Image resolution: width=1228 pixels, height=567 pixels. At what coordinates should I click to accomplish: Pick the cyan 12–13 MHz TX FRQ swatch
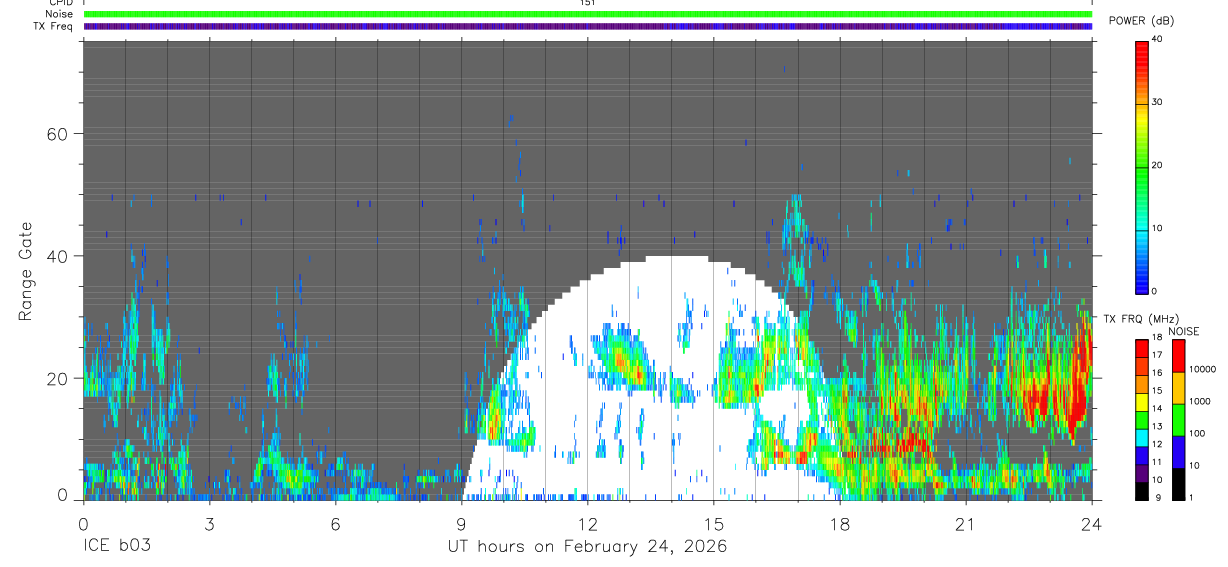pos(1143,437)
